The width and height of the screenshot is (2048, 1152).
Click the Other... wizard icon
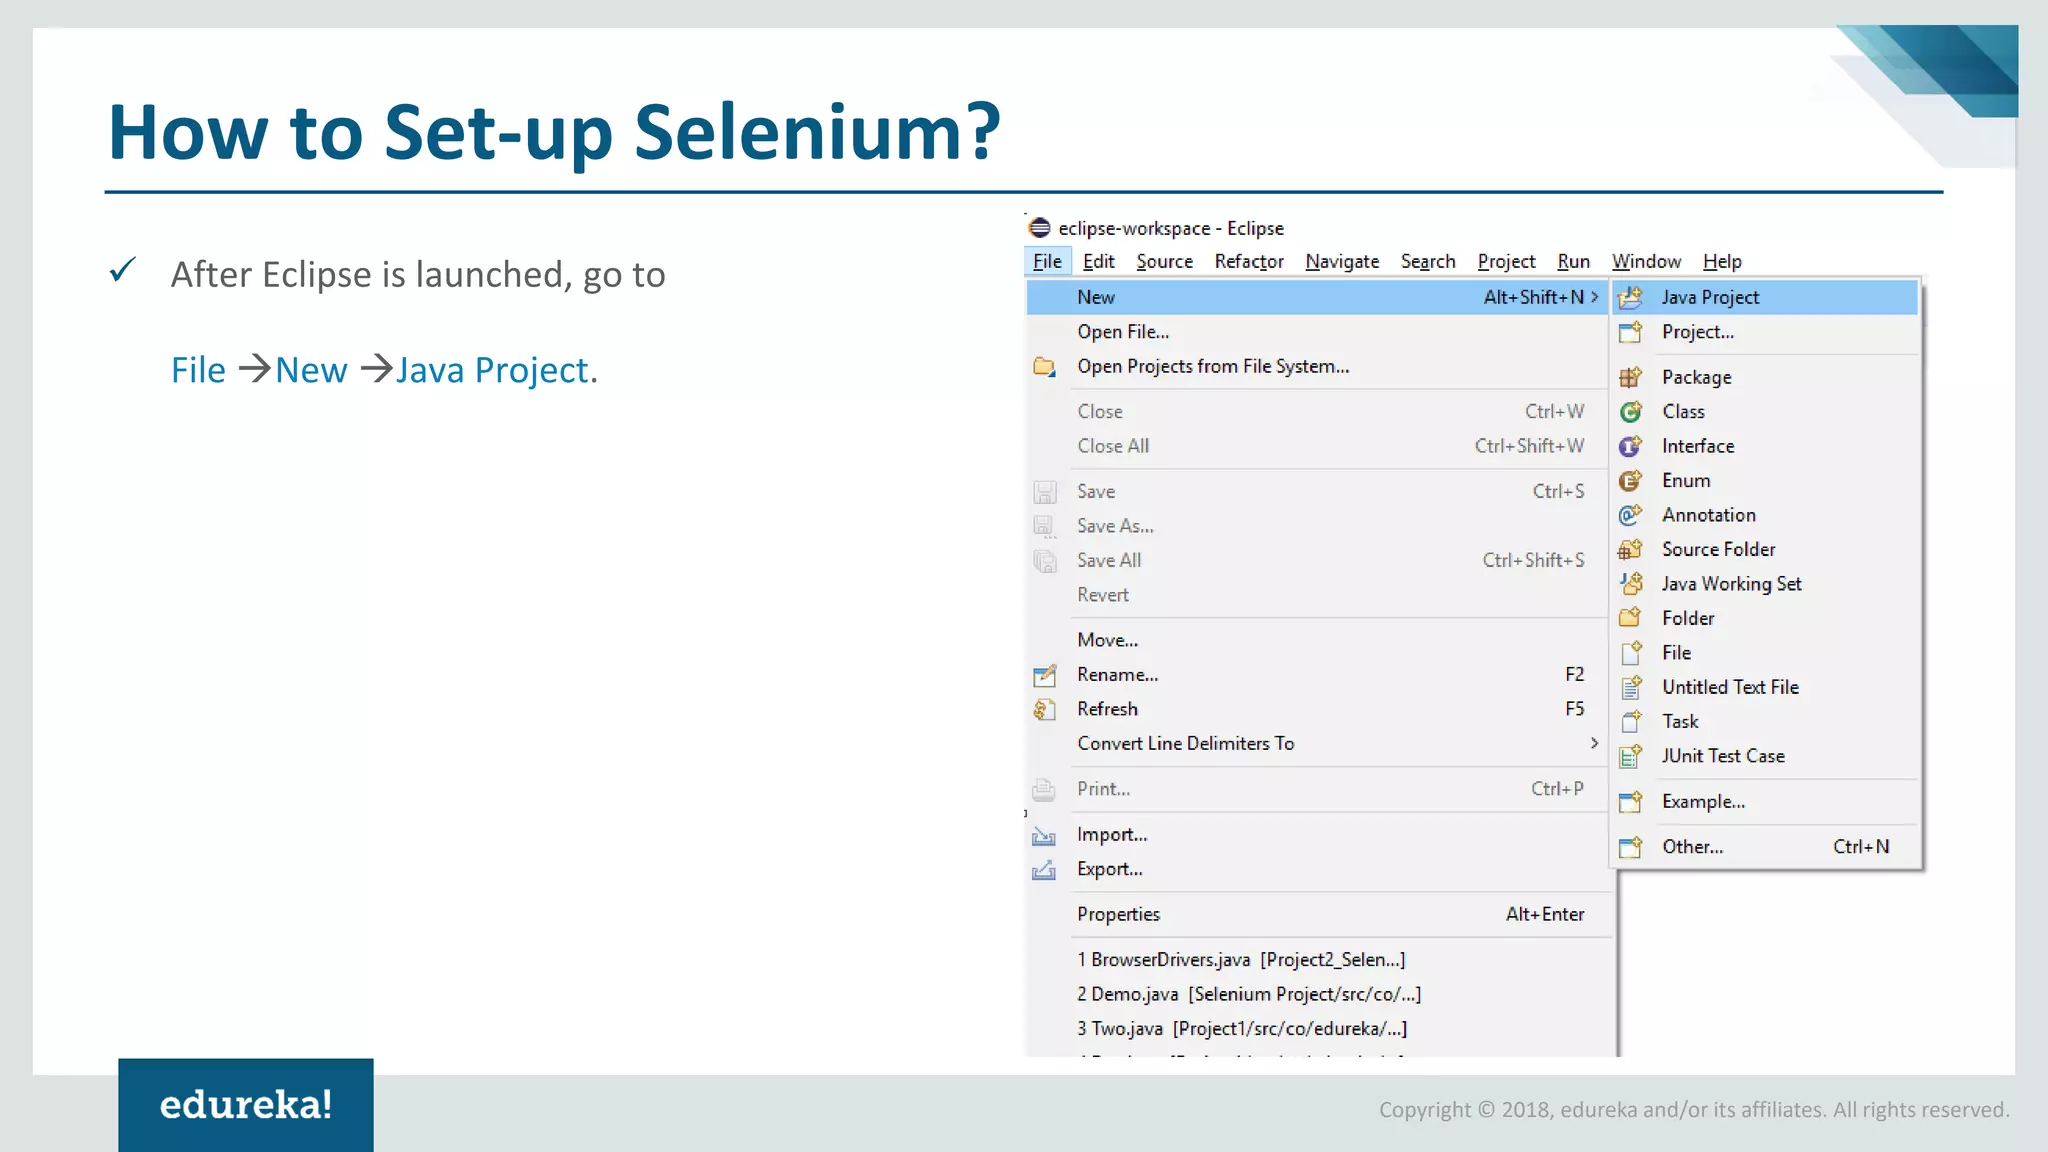[x=1631, y=847]
